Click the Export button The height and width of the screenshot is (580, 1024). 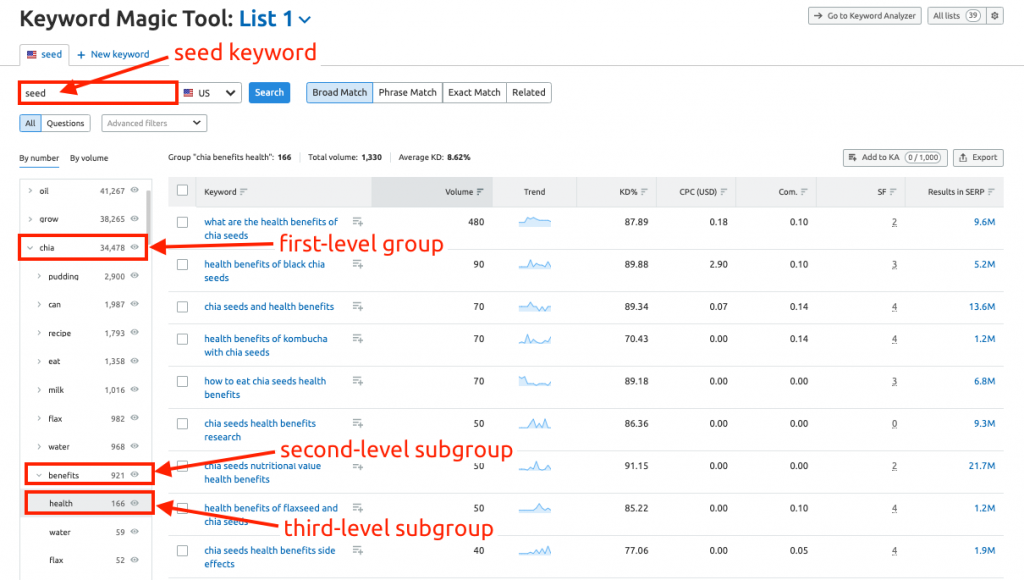(977, 157)
